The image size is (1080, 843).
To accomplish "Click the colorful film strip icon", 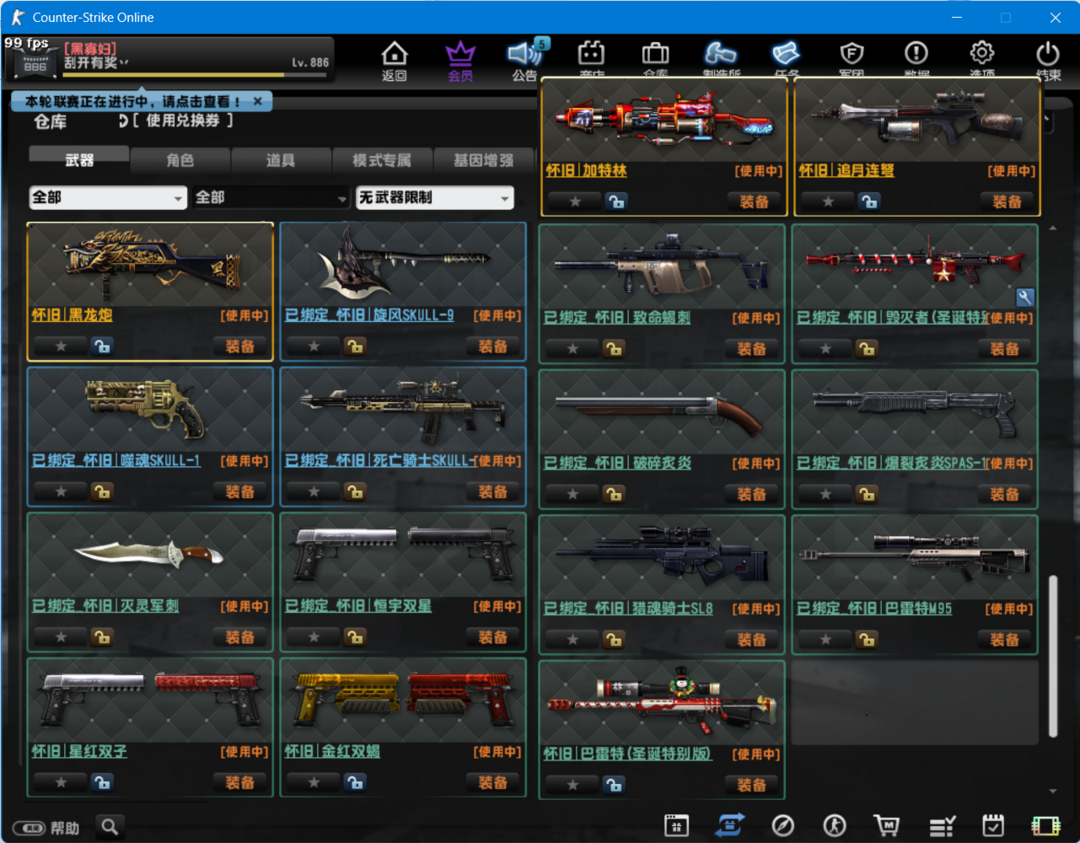I will coord(1046,826).
